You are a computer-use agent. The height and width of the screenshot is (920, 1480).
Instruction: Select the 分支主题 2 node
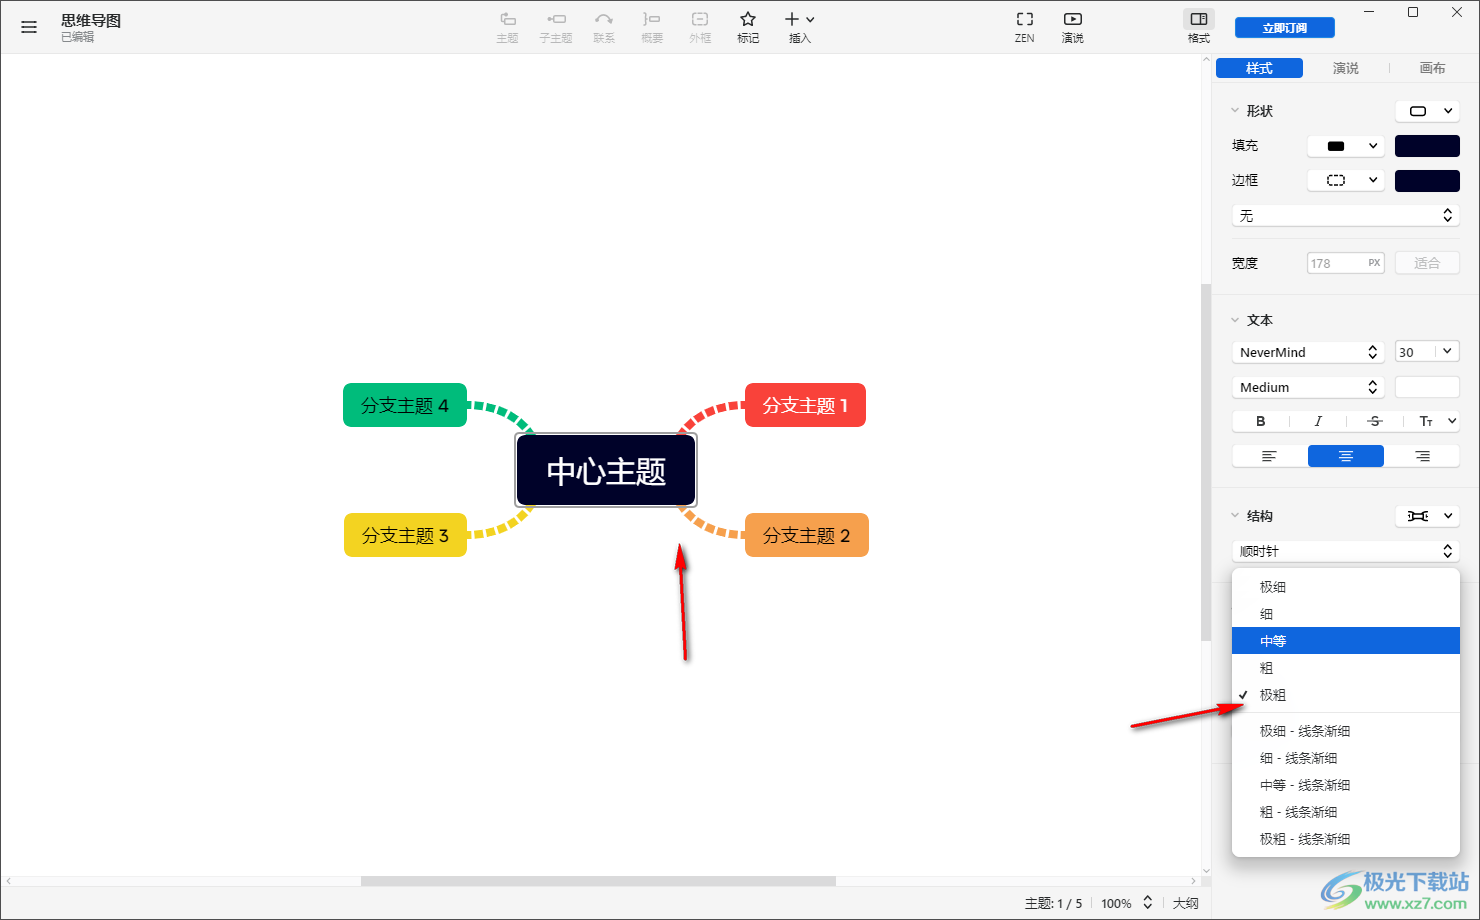[x=807, y=535]
